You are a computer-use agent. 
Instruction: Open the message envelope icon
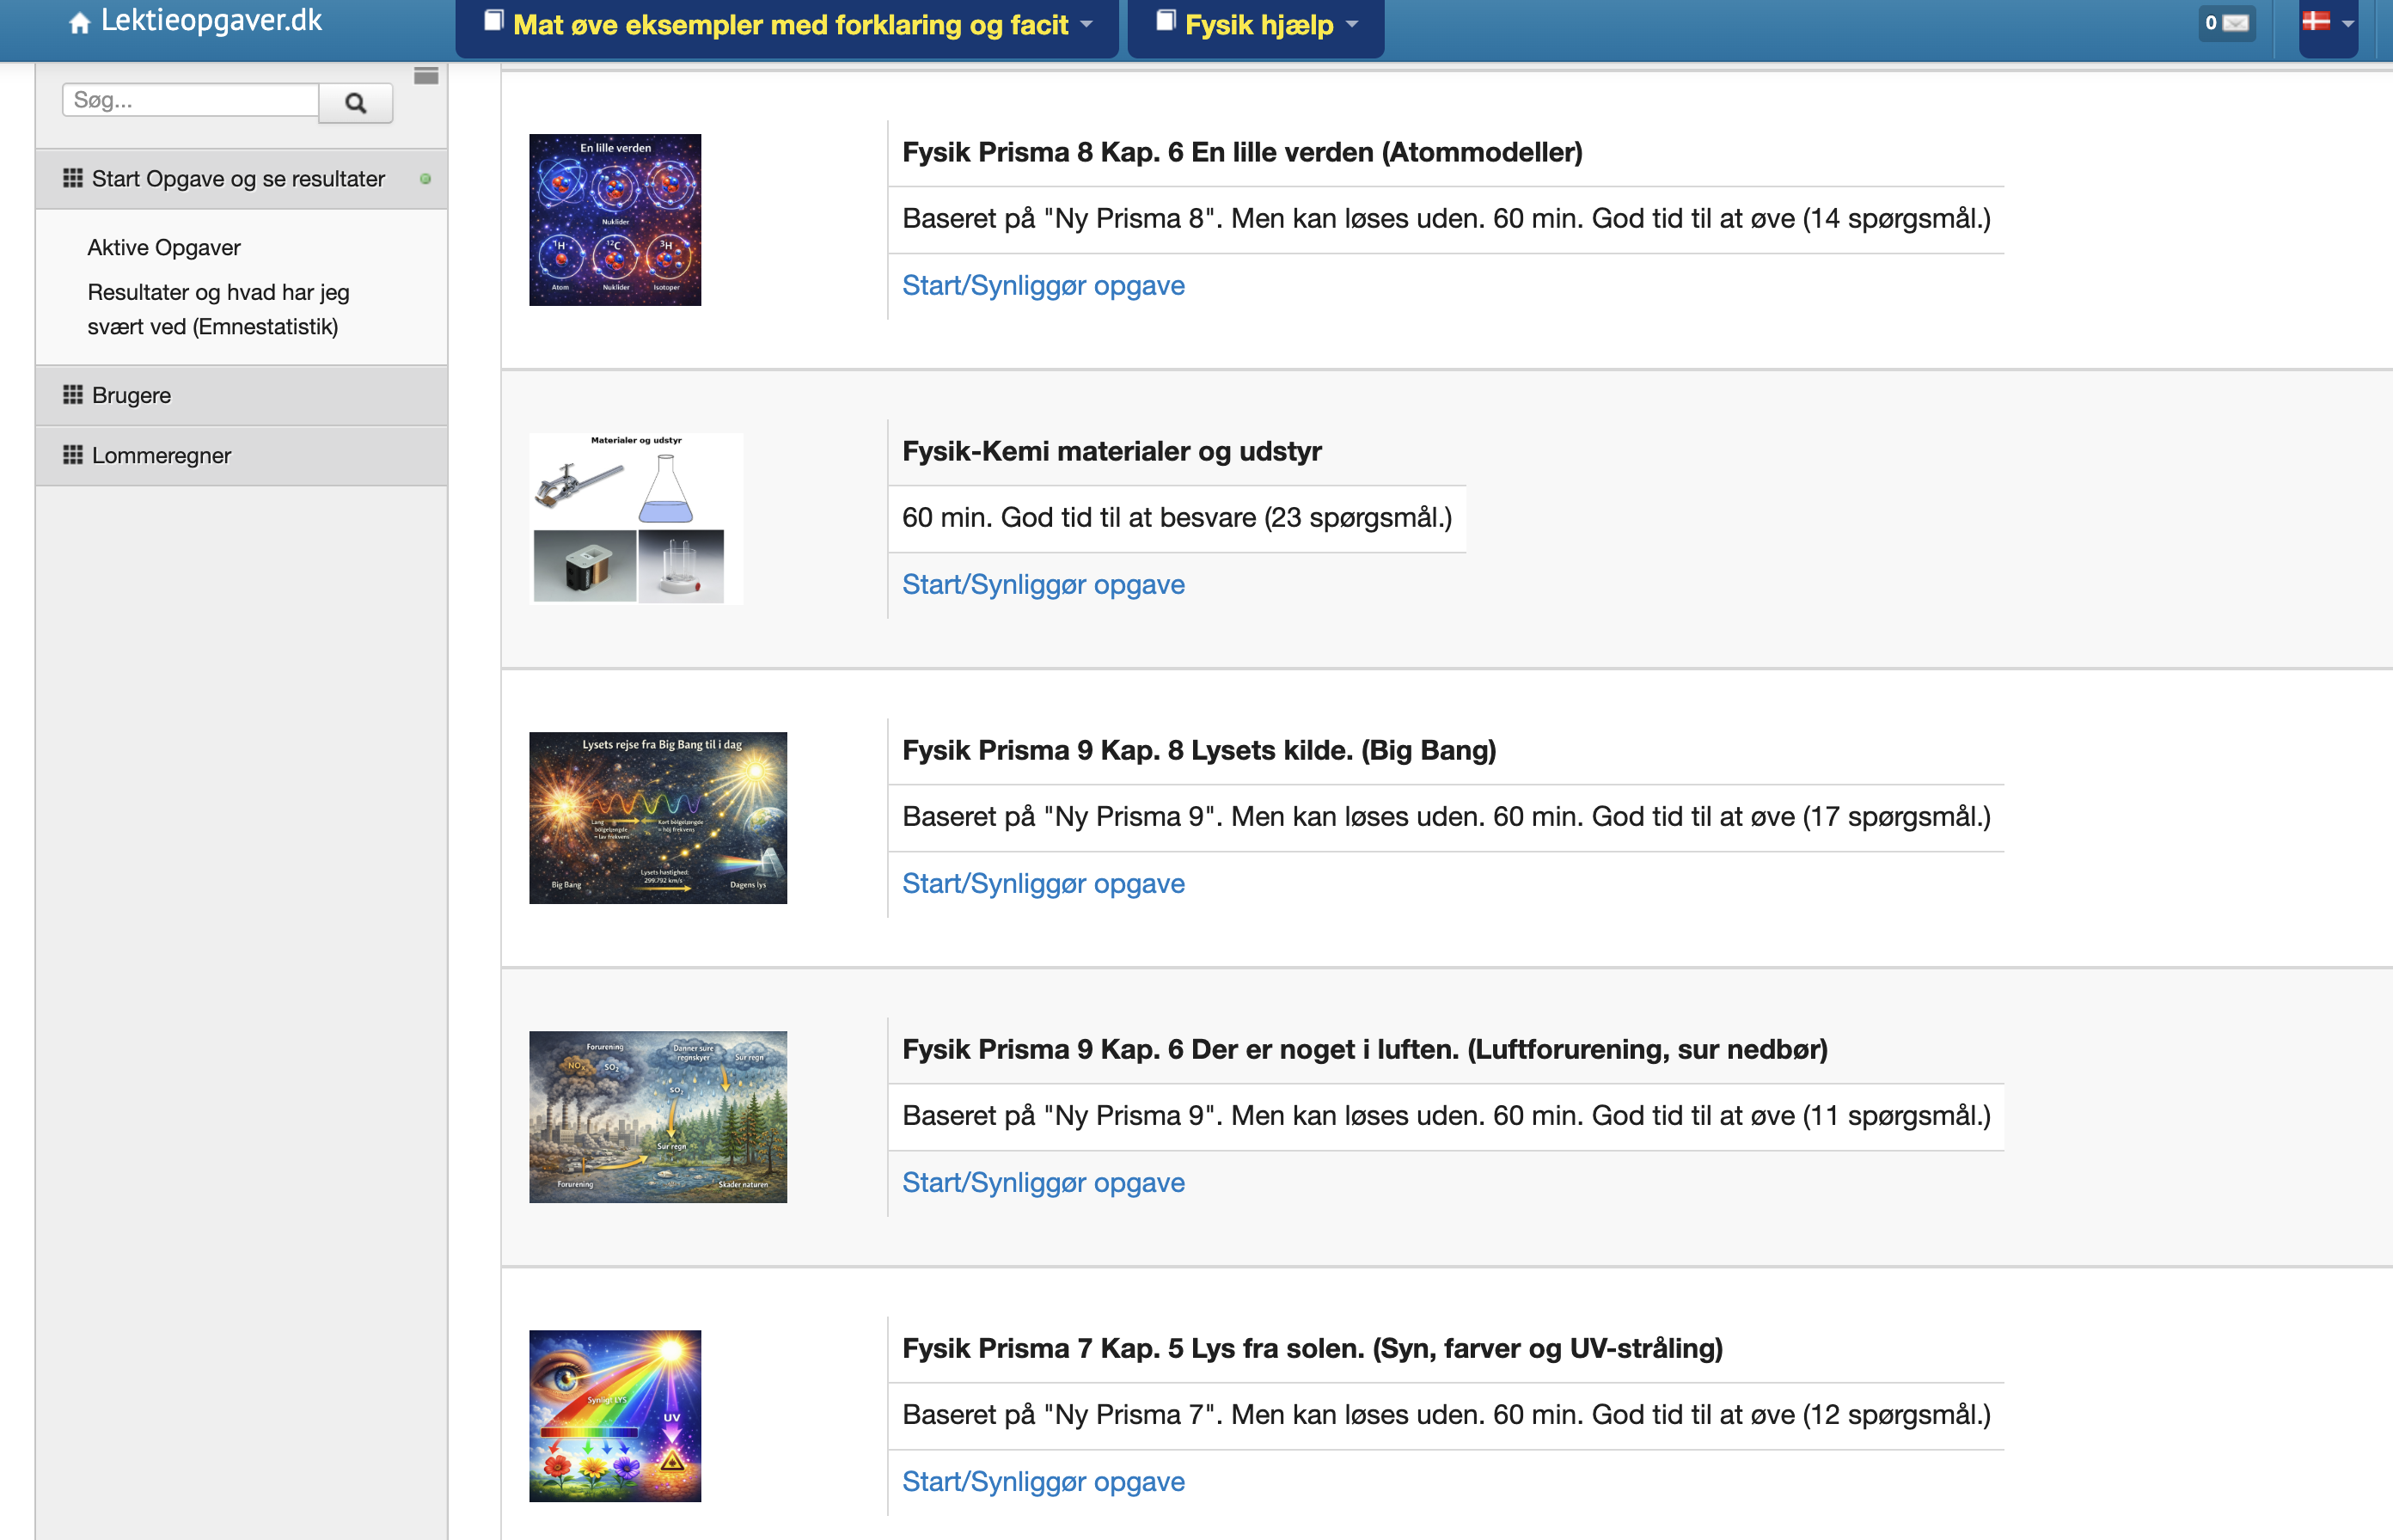point(2235,23)
